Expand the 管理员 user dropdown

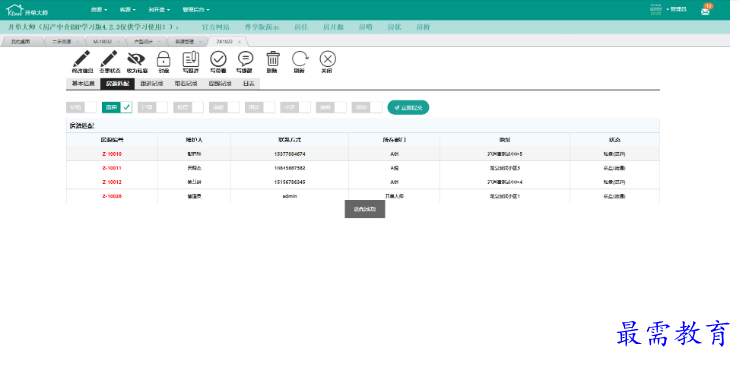coord(676,9)
